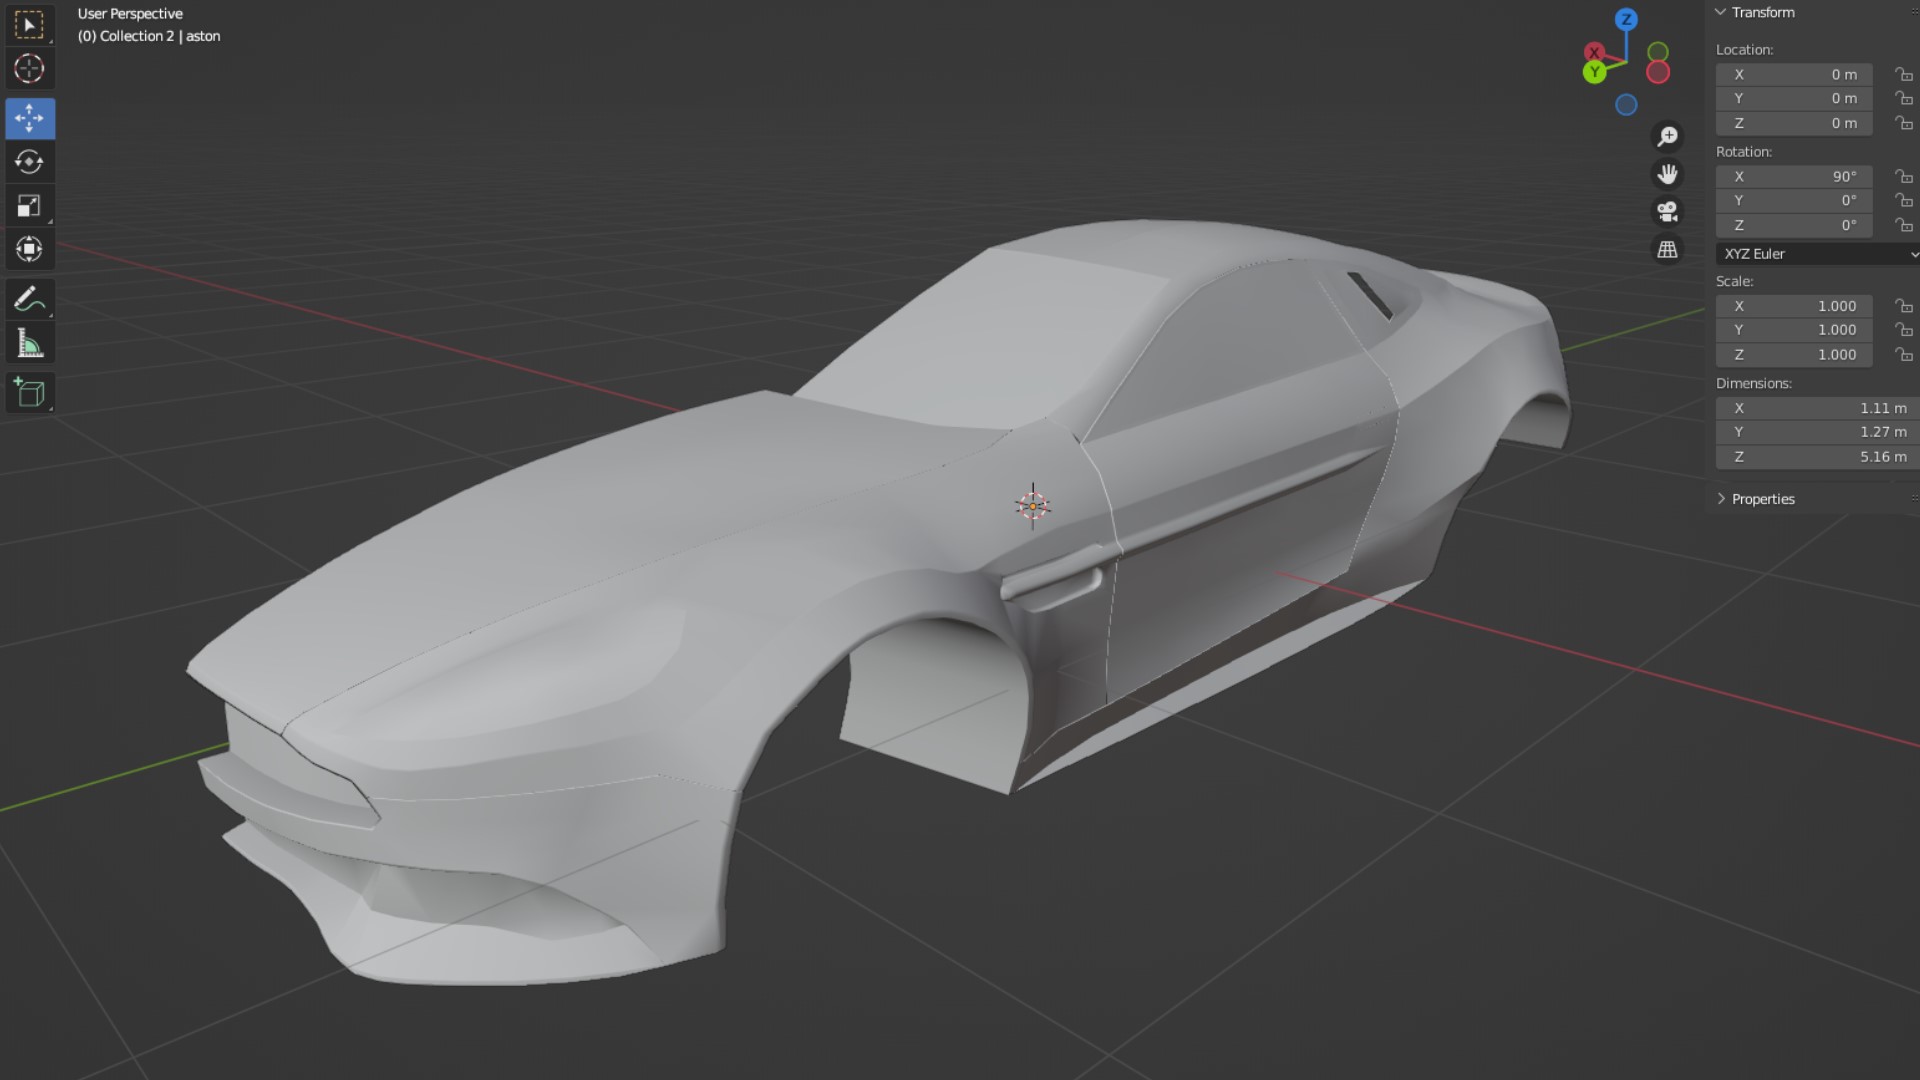Expand the Properties panel
Viewport: 1920px width, 1080px height.
[1721, 499]
